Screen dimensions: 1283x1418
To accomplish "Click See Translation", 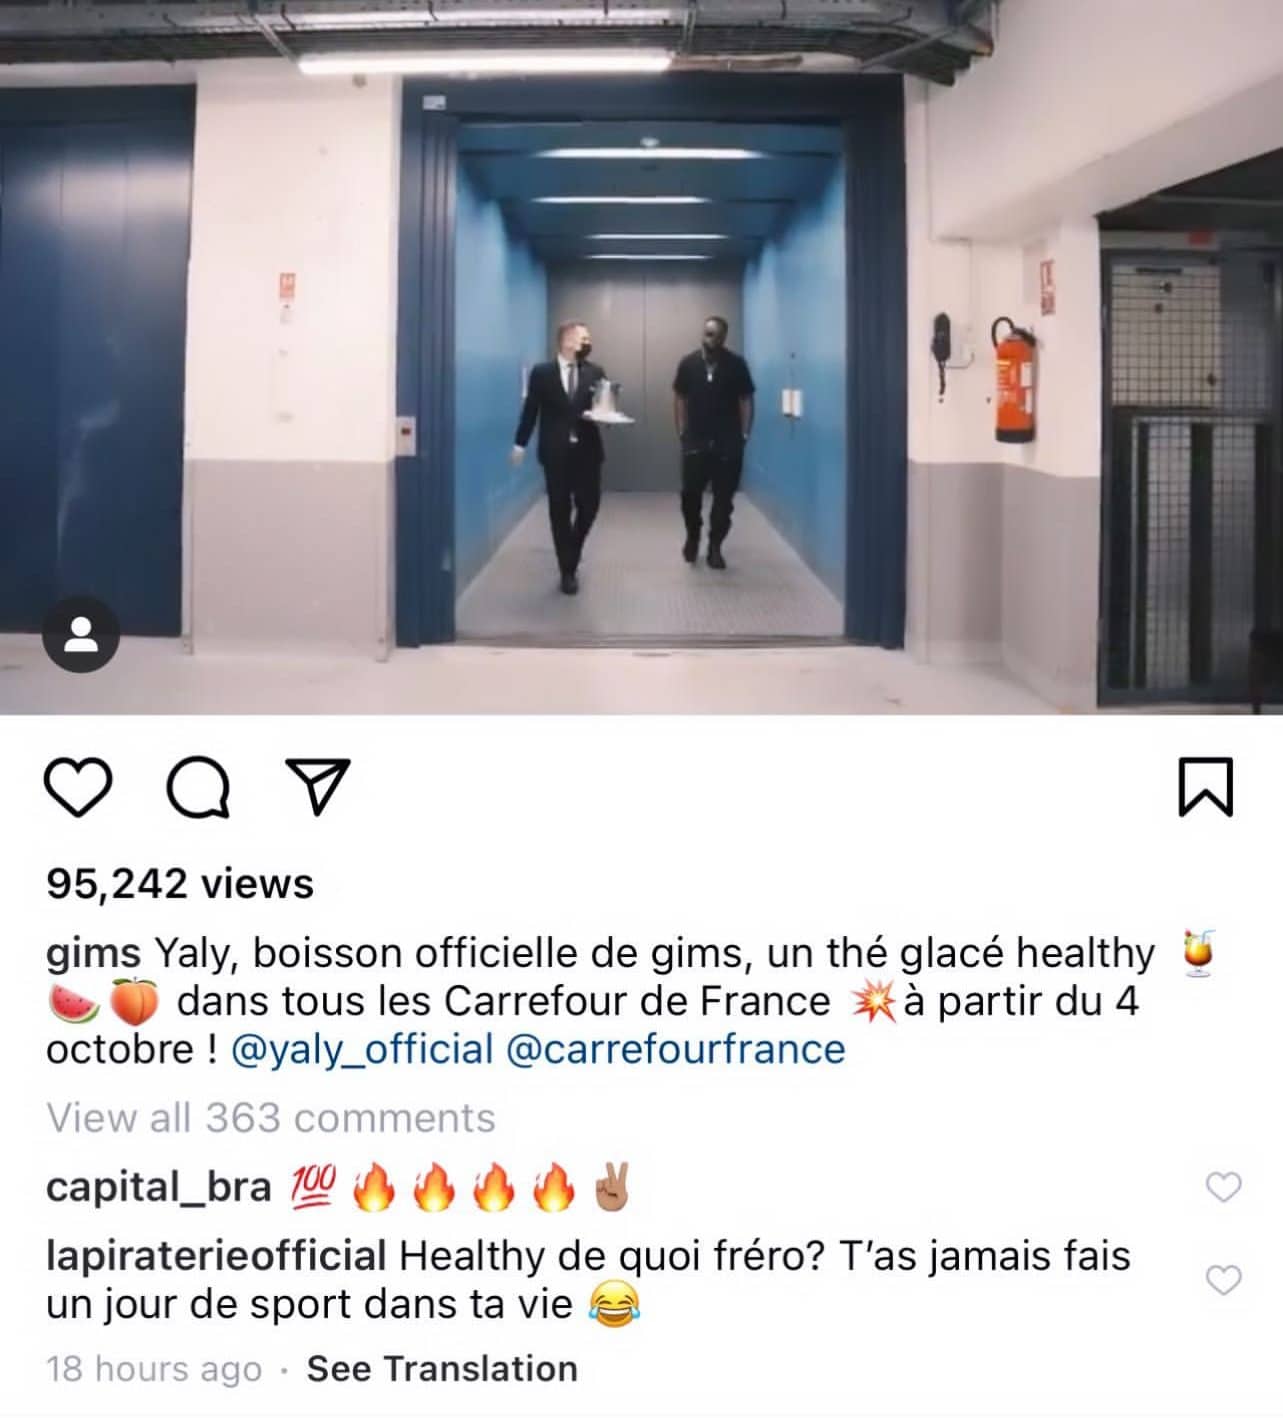I will pyautogui.click(x=442, y=1368).
